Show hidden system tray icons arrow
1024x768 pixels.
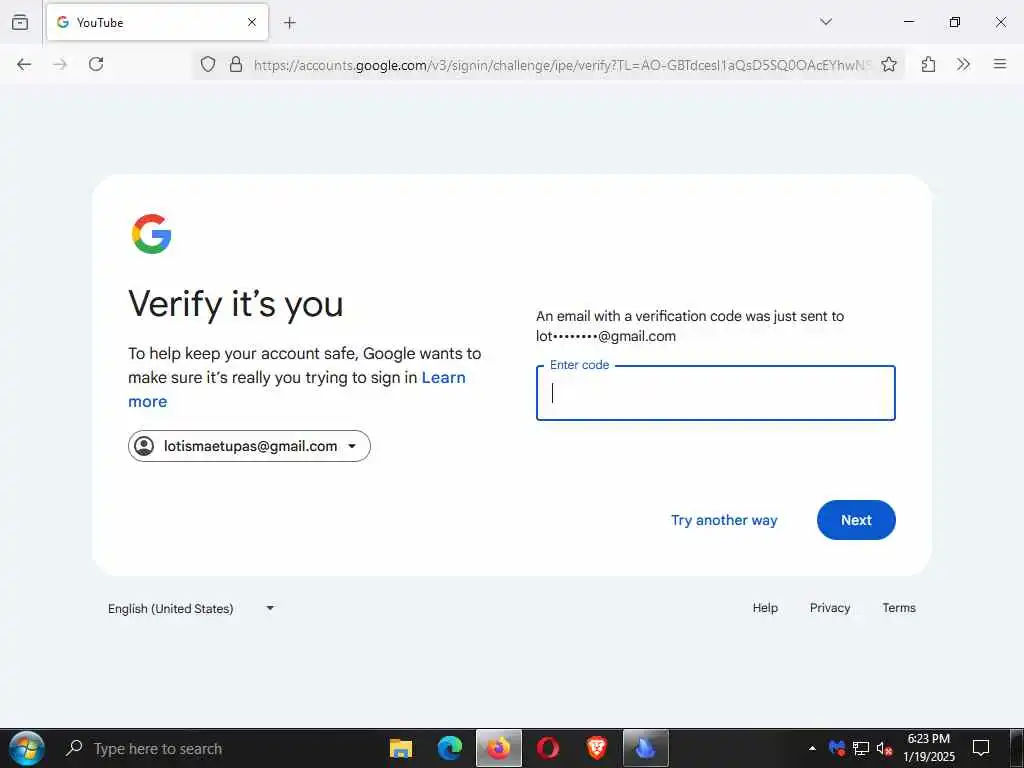(812, 748)
